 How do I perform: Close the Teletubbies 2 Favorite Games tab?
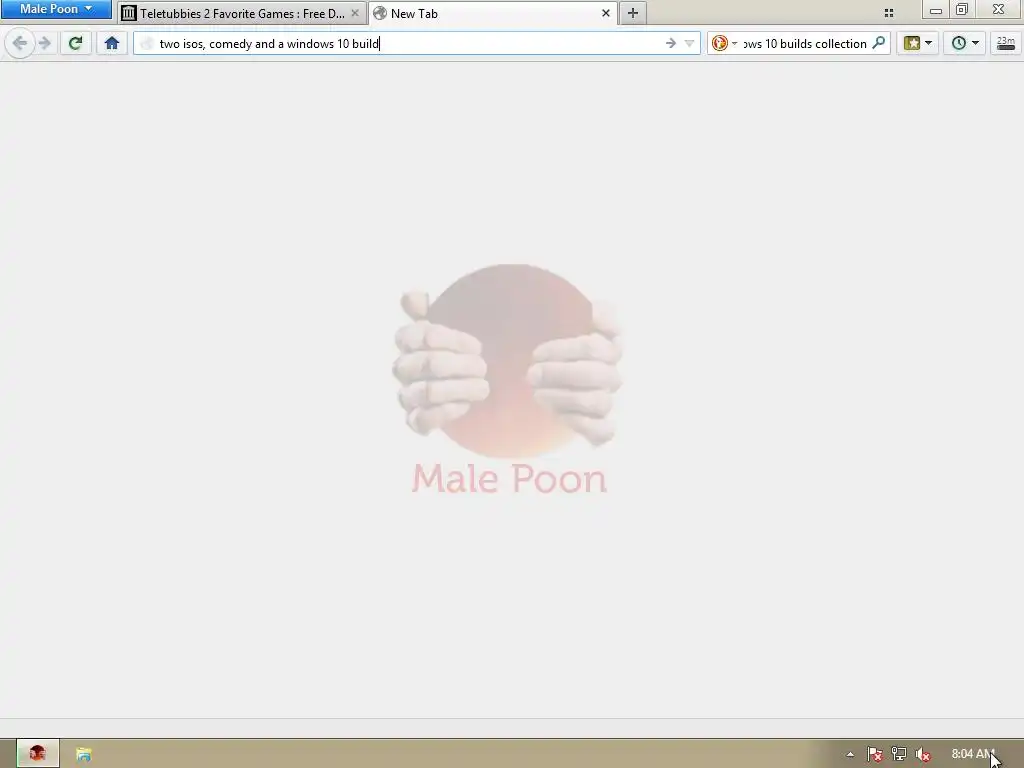point(355,13)
